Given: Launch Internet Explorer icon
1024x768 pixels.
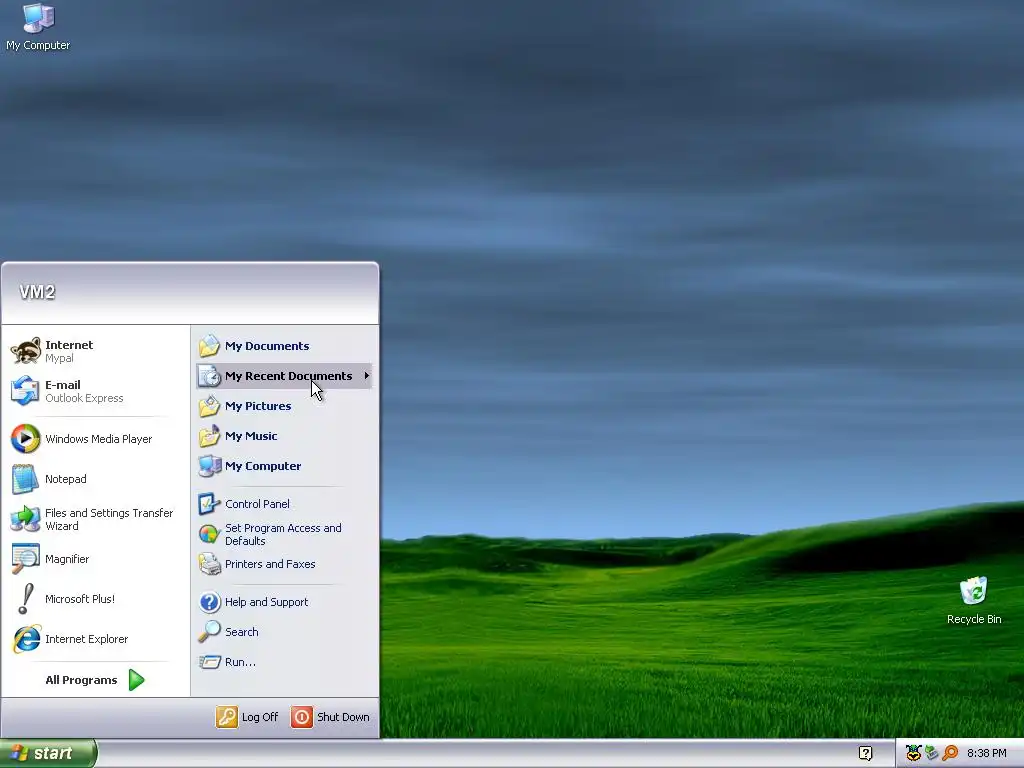Looking at the screenshot, I should click(x=26, y=639).
